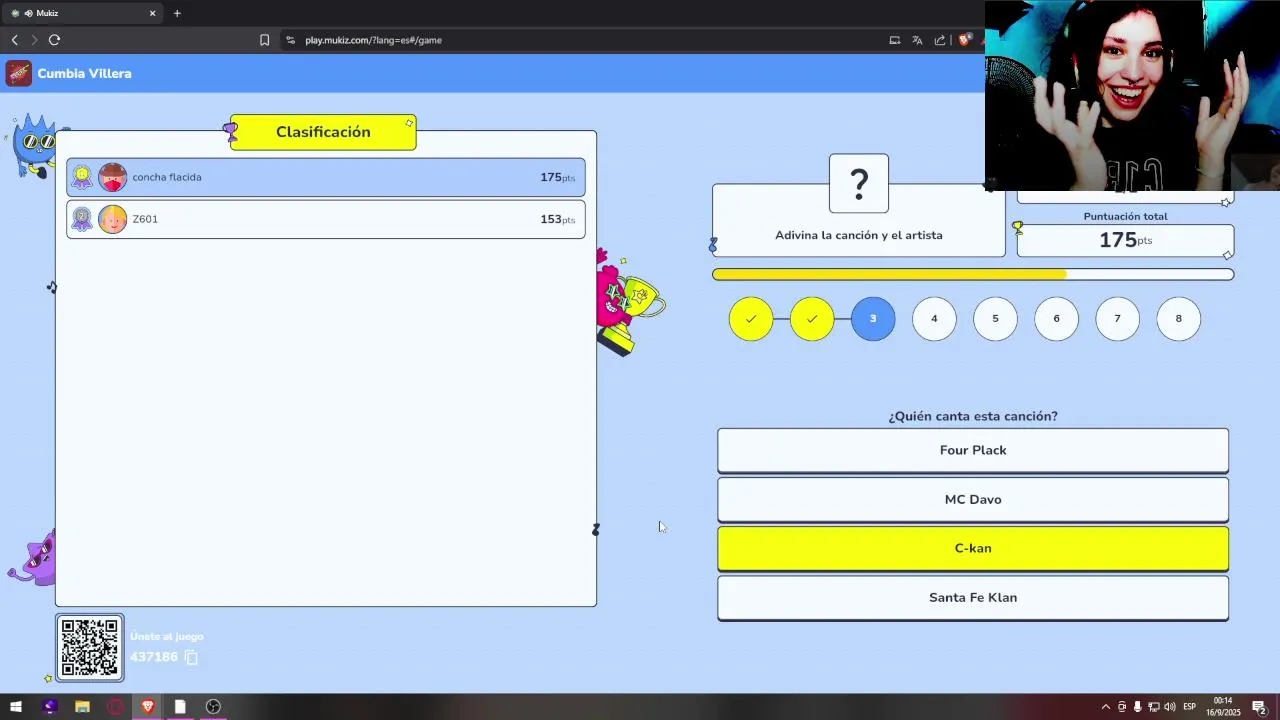
Task: Select round 6 circle
Action: pyautogui.click(x=1056, y=319)
